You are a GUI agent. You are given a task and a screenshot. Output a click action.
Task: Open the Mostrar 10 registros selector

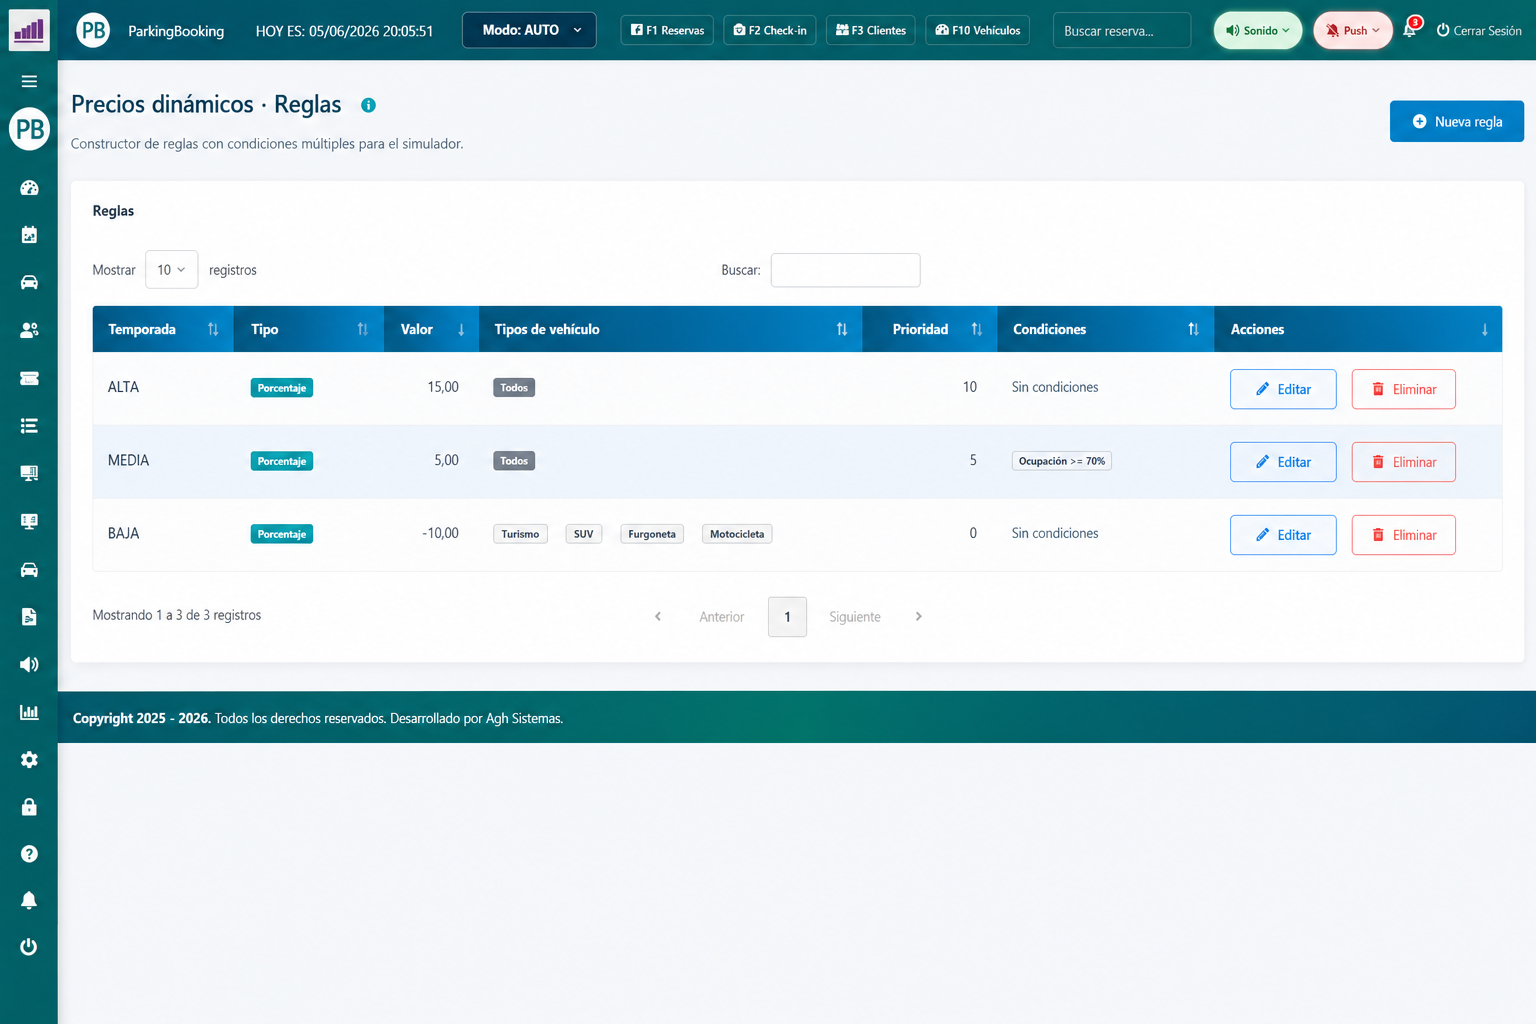pyautogui.click(x=171, y=270)
